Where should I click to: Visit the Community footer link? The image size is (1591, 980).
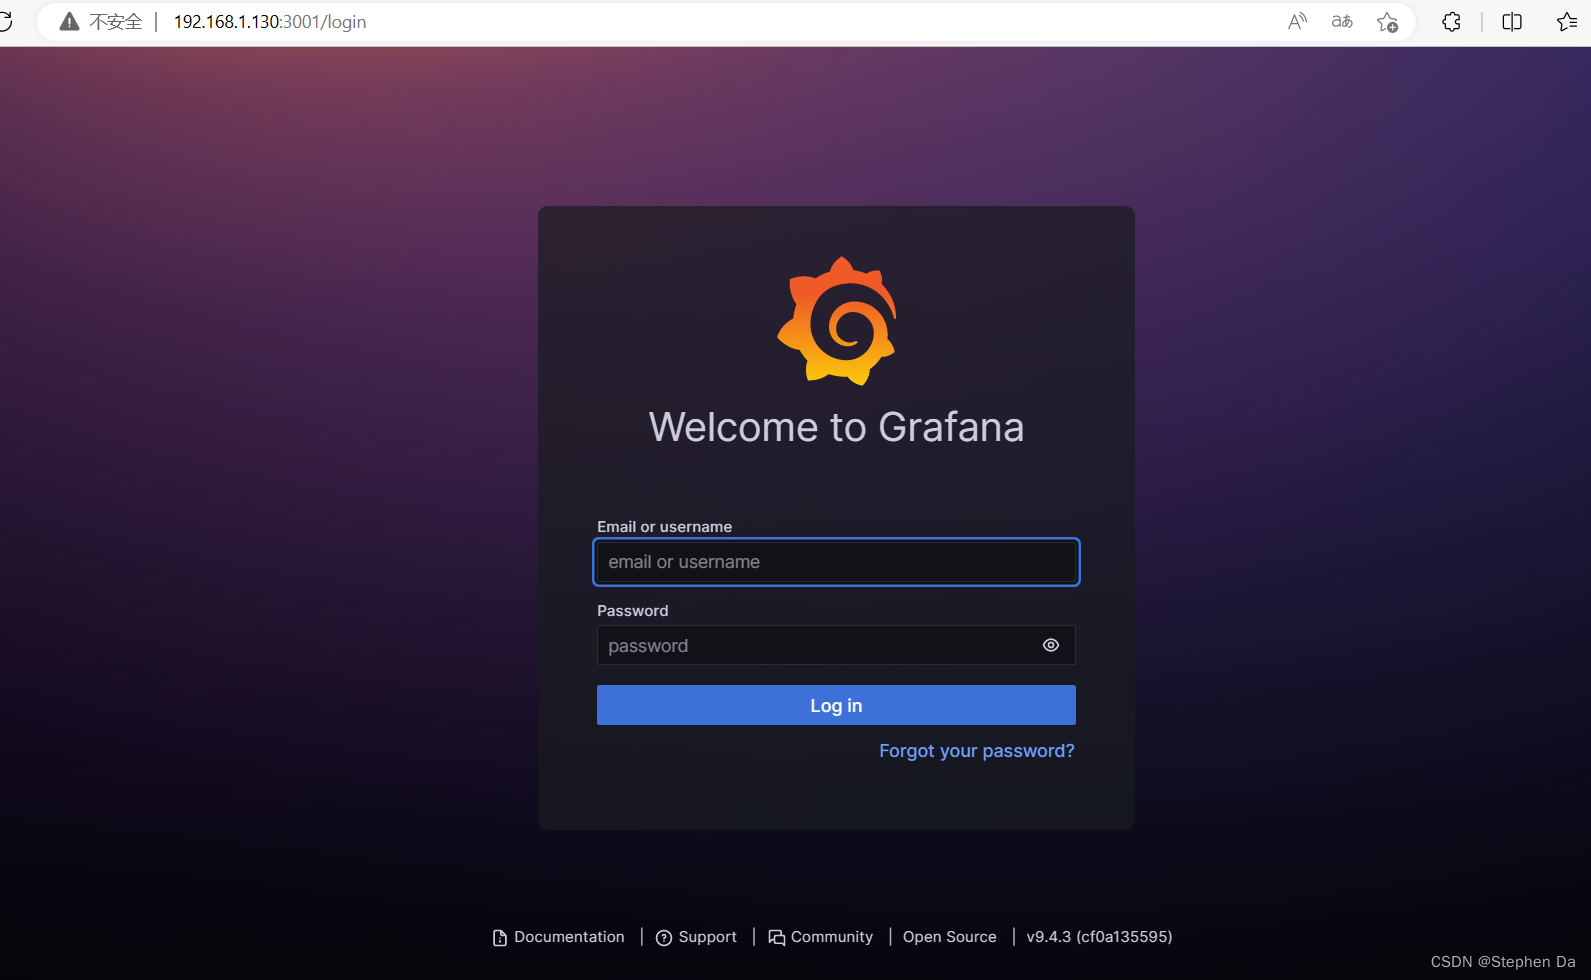pyautogui.click(x=820, y=937)
